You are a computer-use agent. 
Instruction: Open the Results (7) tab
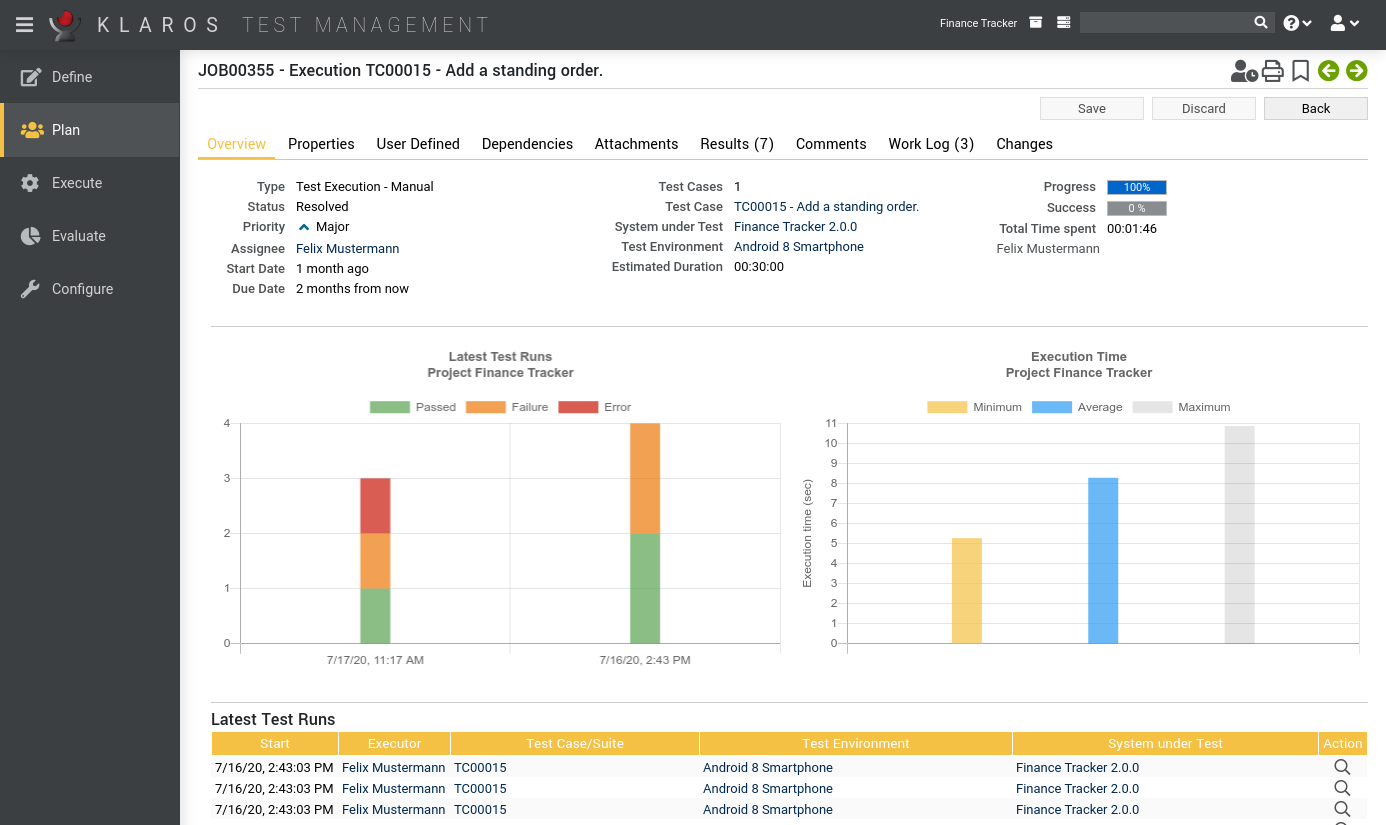[x=736, y=144]
